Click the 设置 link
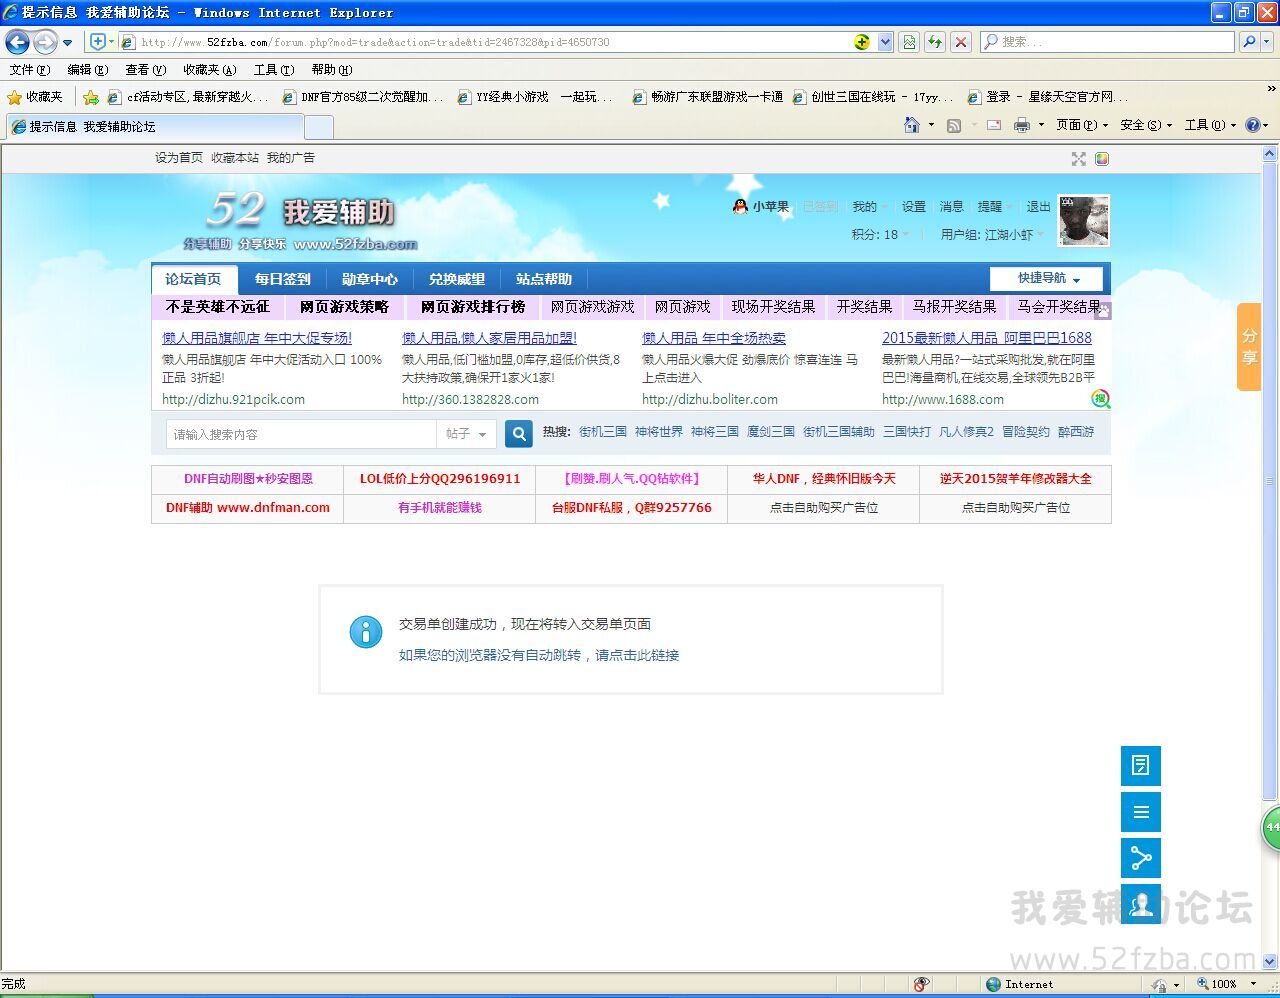The image size is (1280, 998). 913,207
